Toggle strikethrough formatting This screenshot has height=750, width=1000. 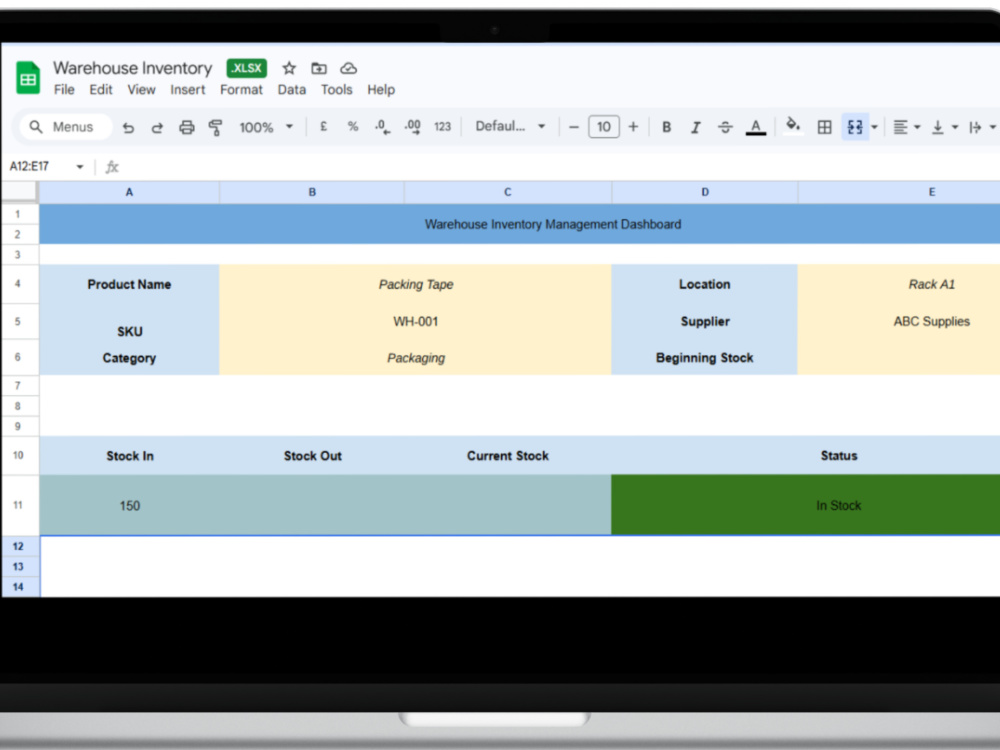[725, 127]
